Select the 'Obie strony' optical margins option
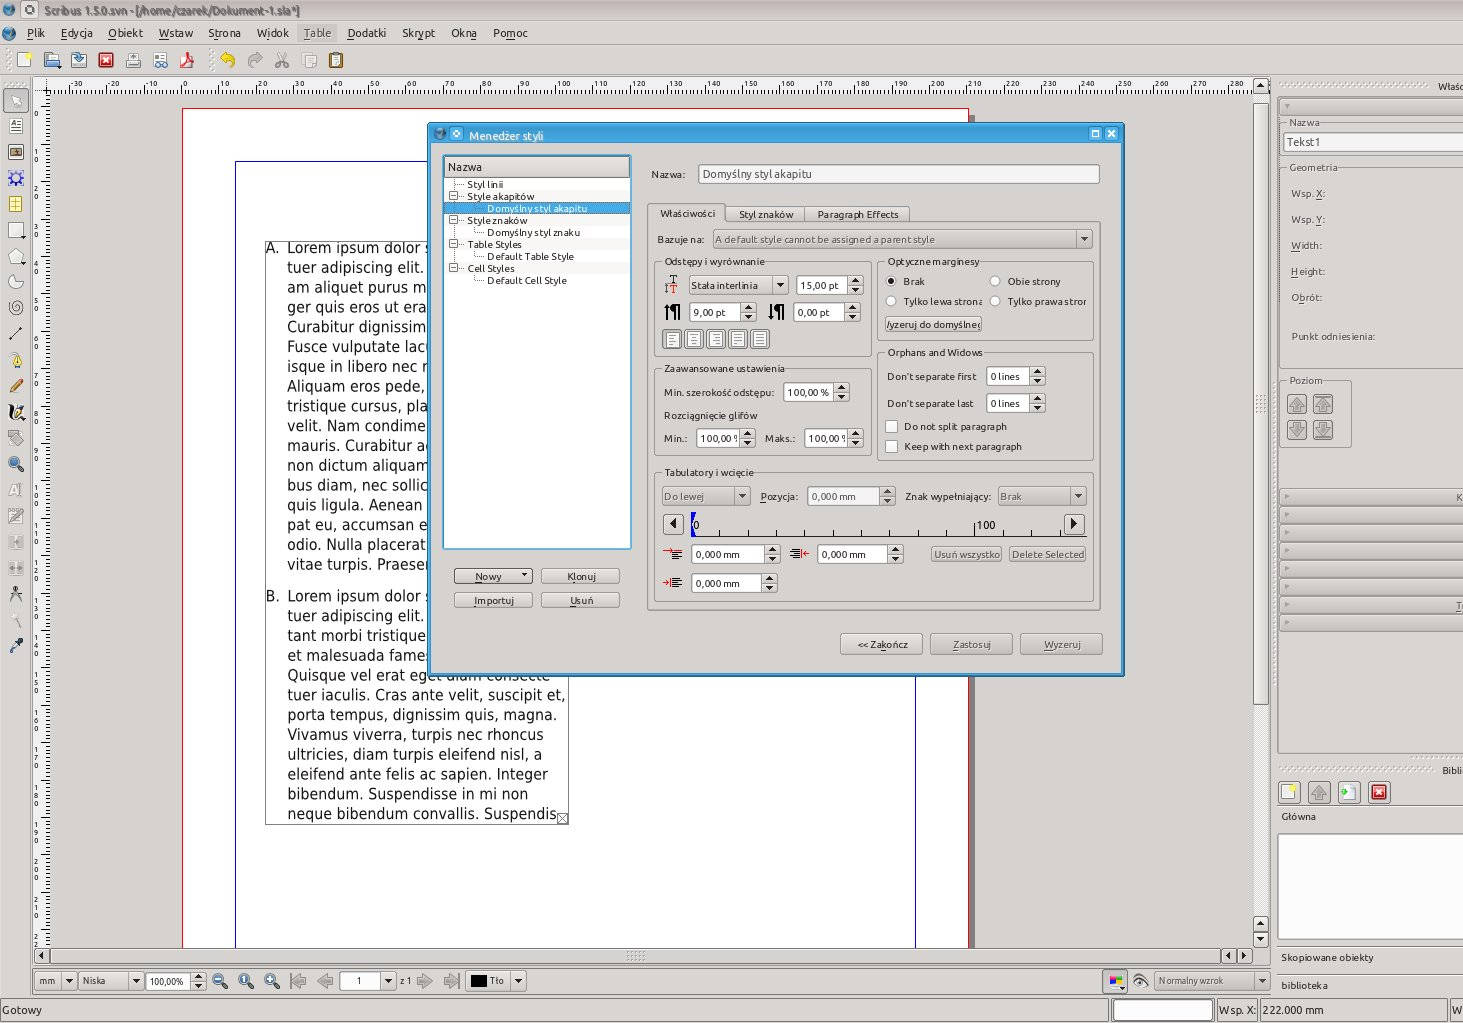This screenshot has height=1023, width=1463. [x=995, y=282]
